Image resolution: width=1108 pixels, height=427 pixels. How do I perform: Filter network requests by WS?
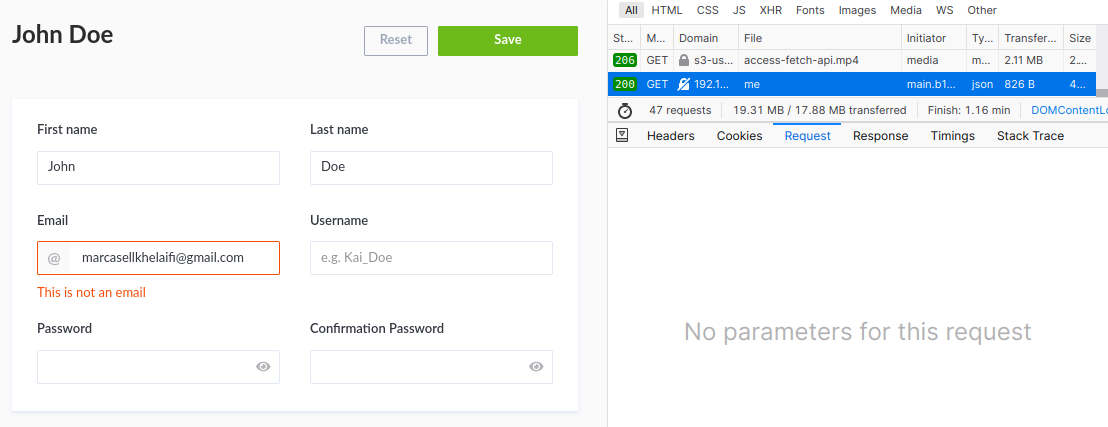(x=945, y=10)
